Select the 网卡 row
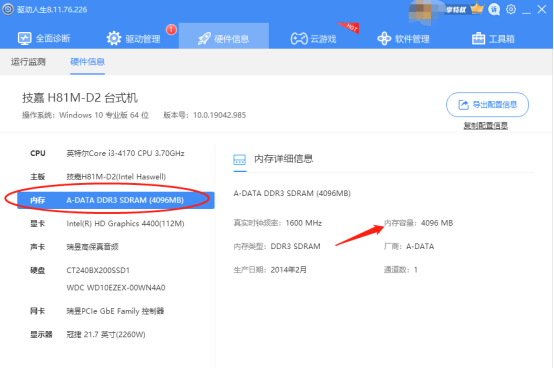This screenshot has height=369, width=554. click(116, 311)
